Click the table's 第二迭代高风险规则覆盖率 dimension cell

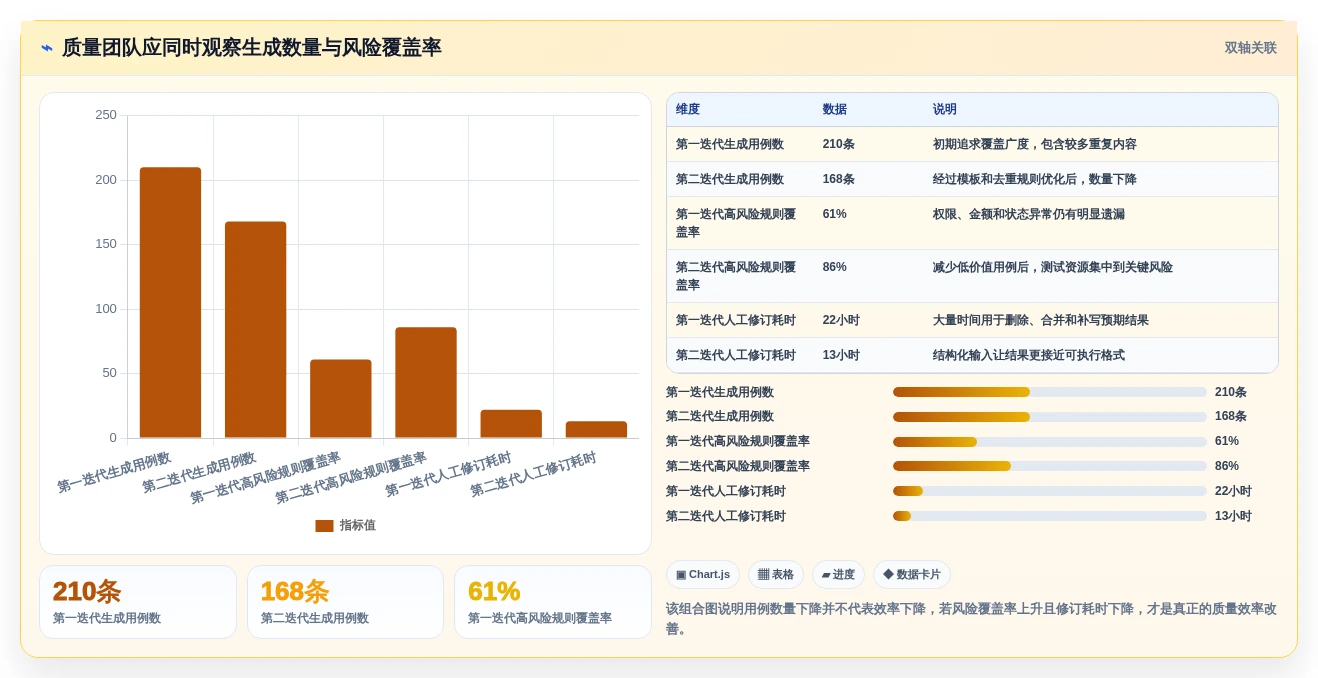736,276
